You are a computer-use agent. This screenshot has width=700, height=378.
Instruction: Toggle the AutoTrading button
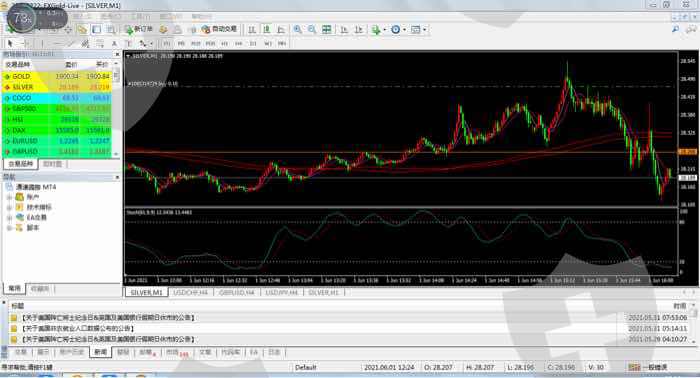[219, 29]
